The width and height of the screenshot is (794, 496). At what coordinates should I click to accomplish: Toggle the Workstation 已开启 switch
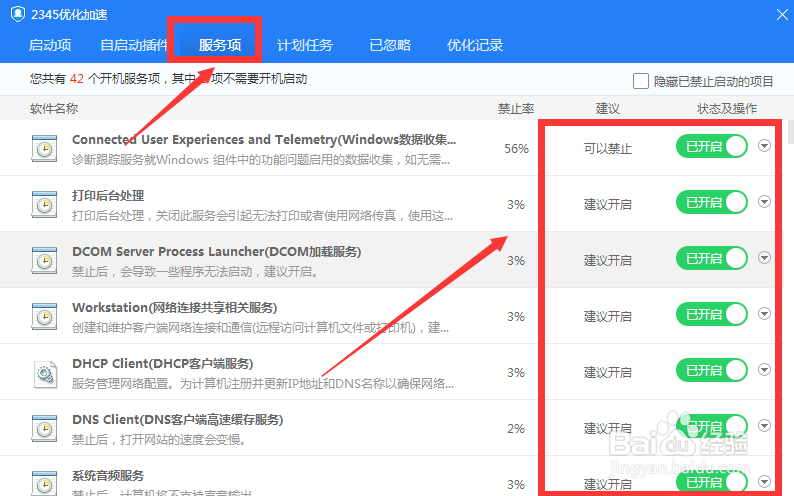tap(712, 314)
